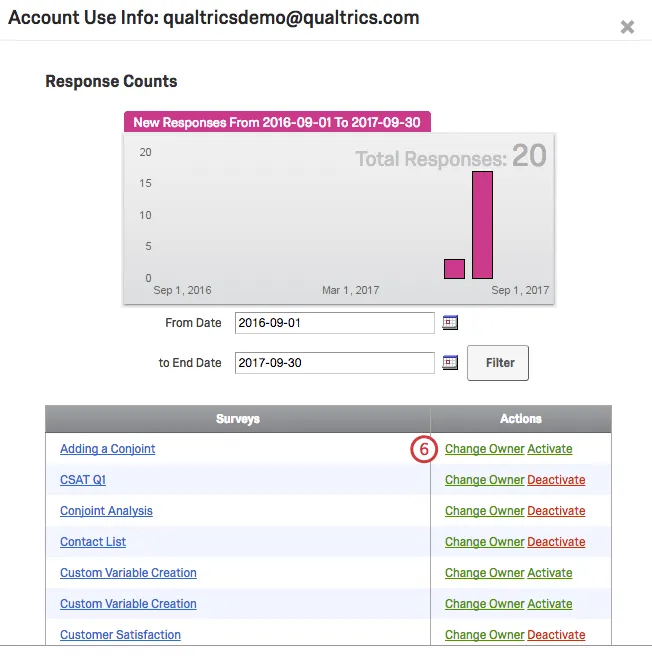Open the CSAT Q1 survey link
652x656 pixels.
click(83, 480)
